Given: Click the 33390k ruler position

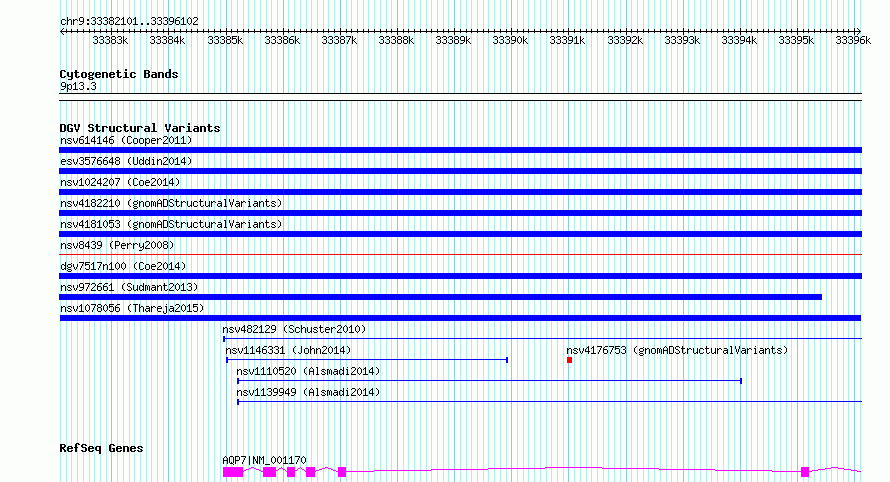Looking at the screenshot, I should [x=510, y=40].
